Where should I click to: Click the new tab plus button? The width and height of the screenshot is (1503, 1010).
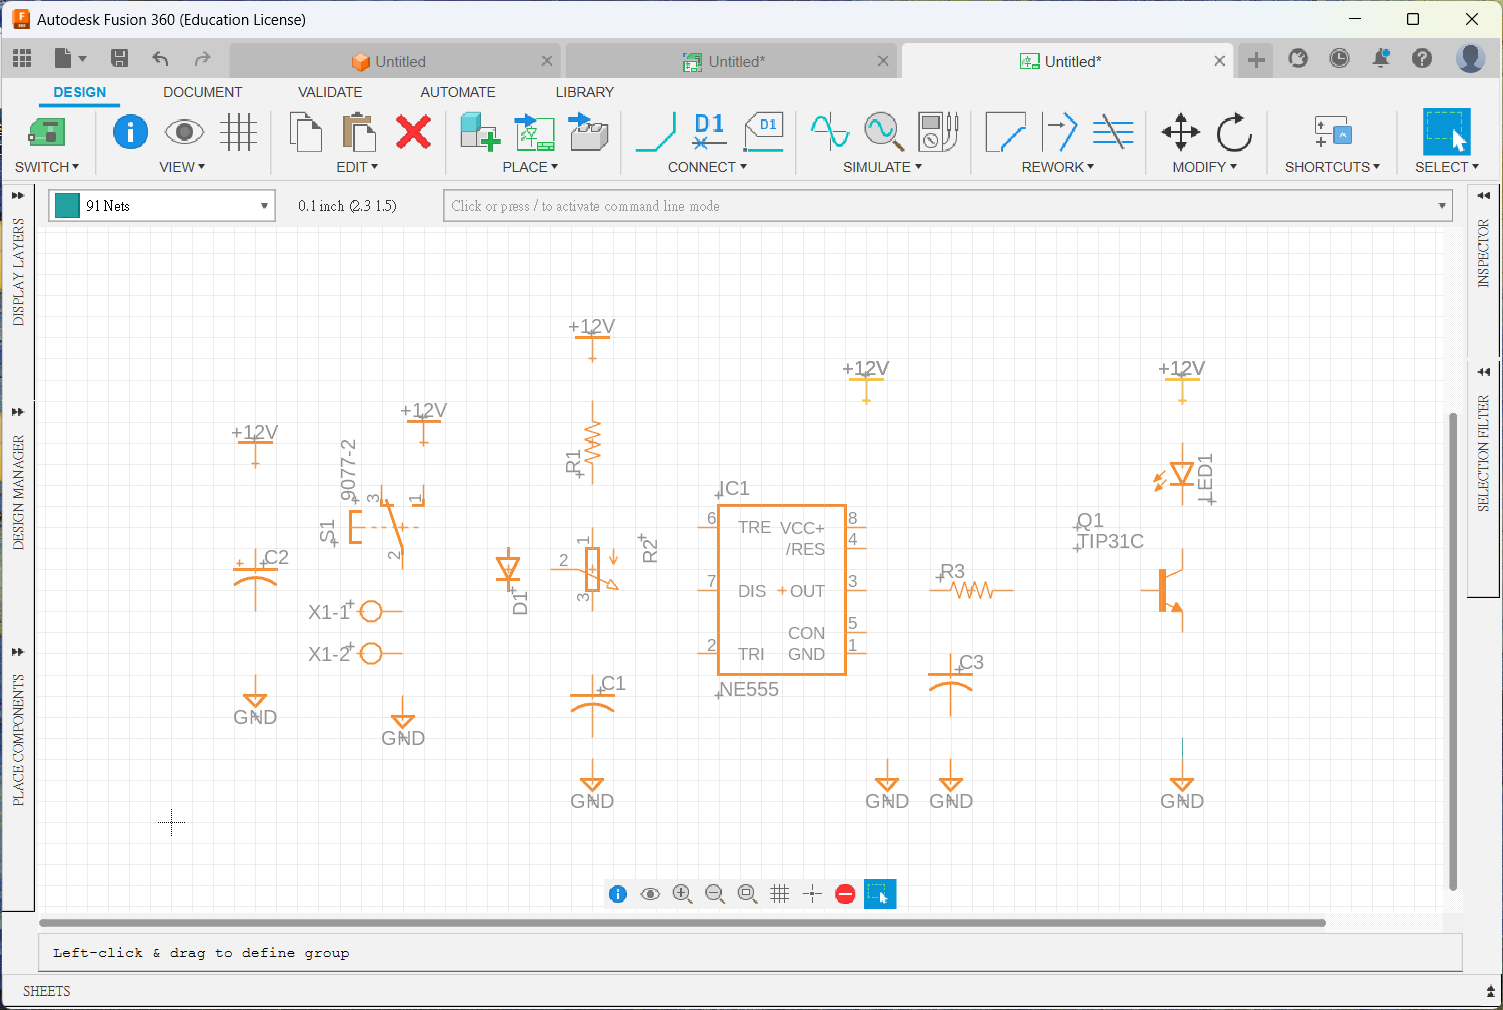[1256, 60]
